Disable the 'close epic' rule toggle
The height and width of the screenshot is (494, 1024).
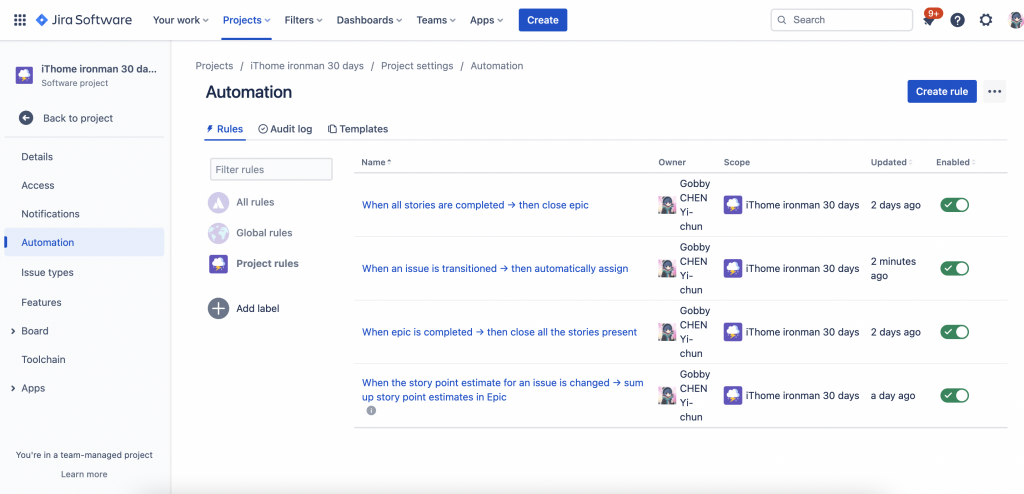(x=954, y=205)
